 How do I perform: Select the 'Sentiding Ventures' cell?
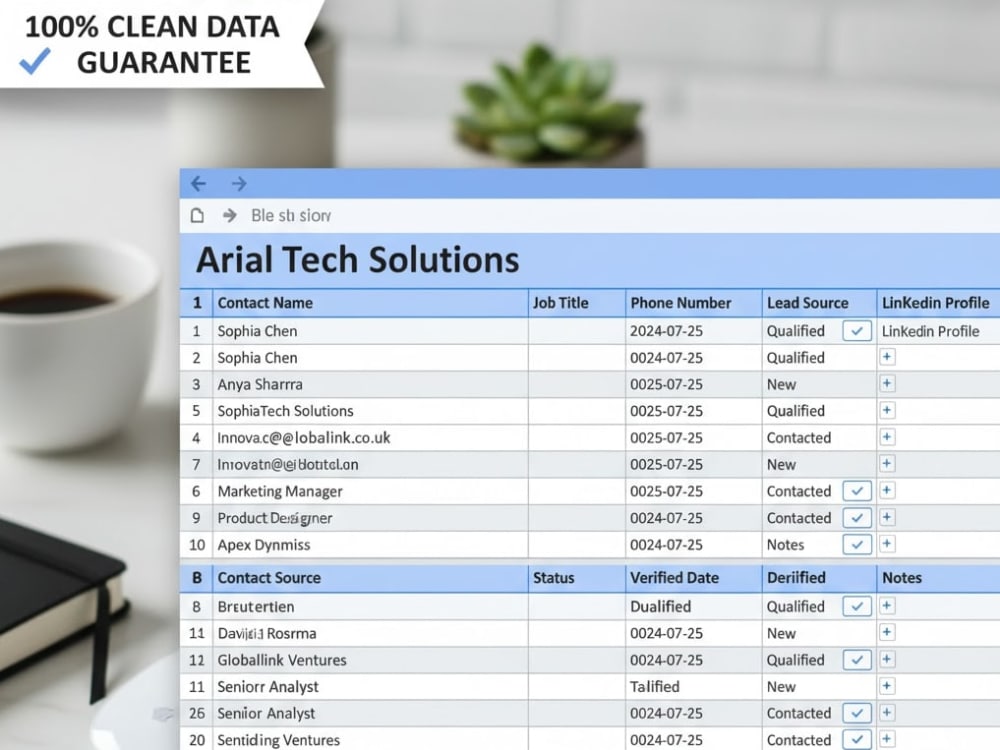[370, 740]
